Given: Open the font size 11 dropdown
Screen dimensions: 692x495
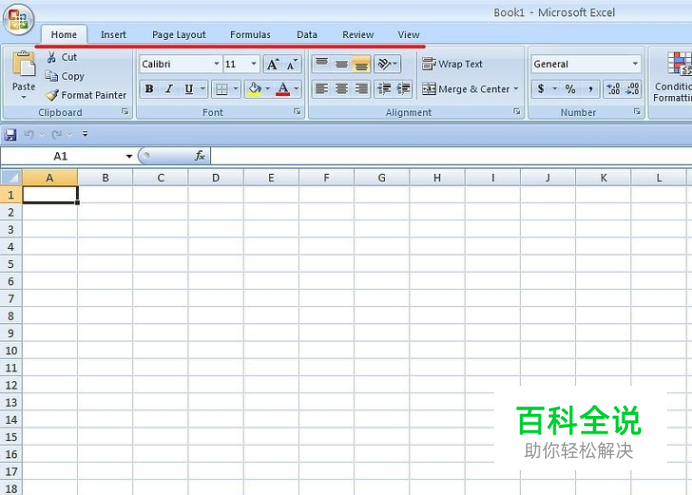Looking at the screenshot, I should coord(254,64).
